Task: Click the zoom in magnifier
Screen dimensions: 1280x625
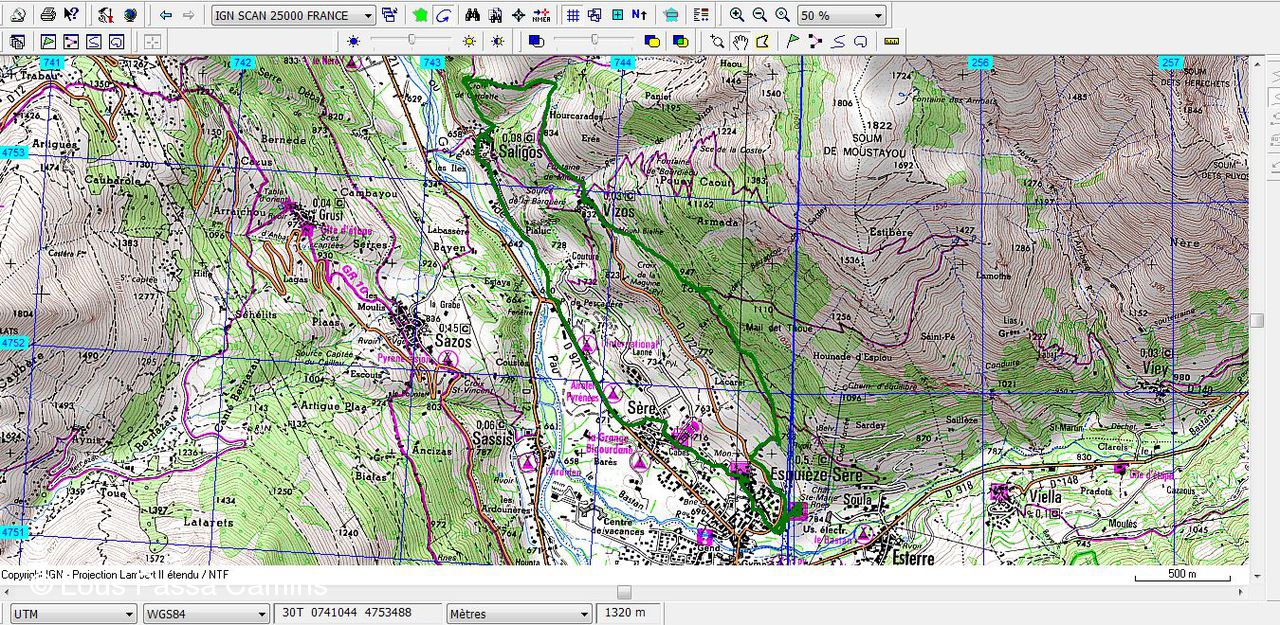Action: pos(737,15)
